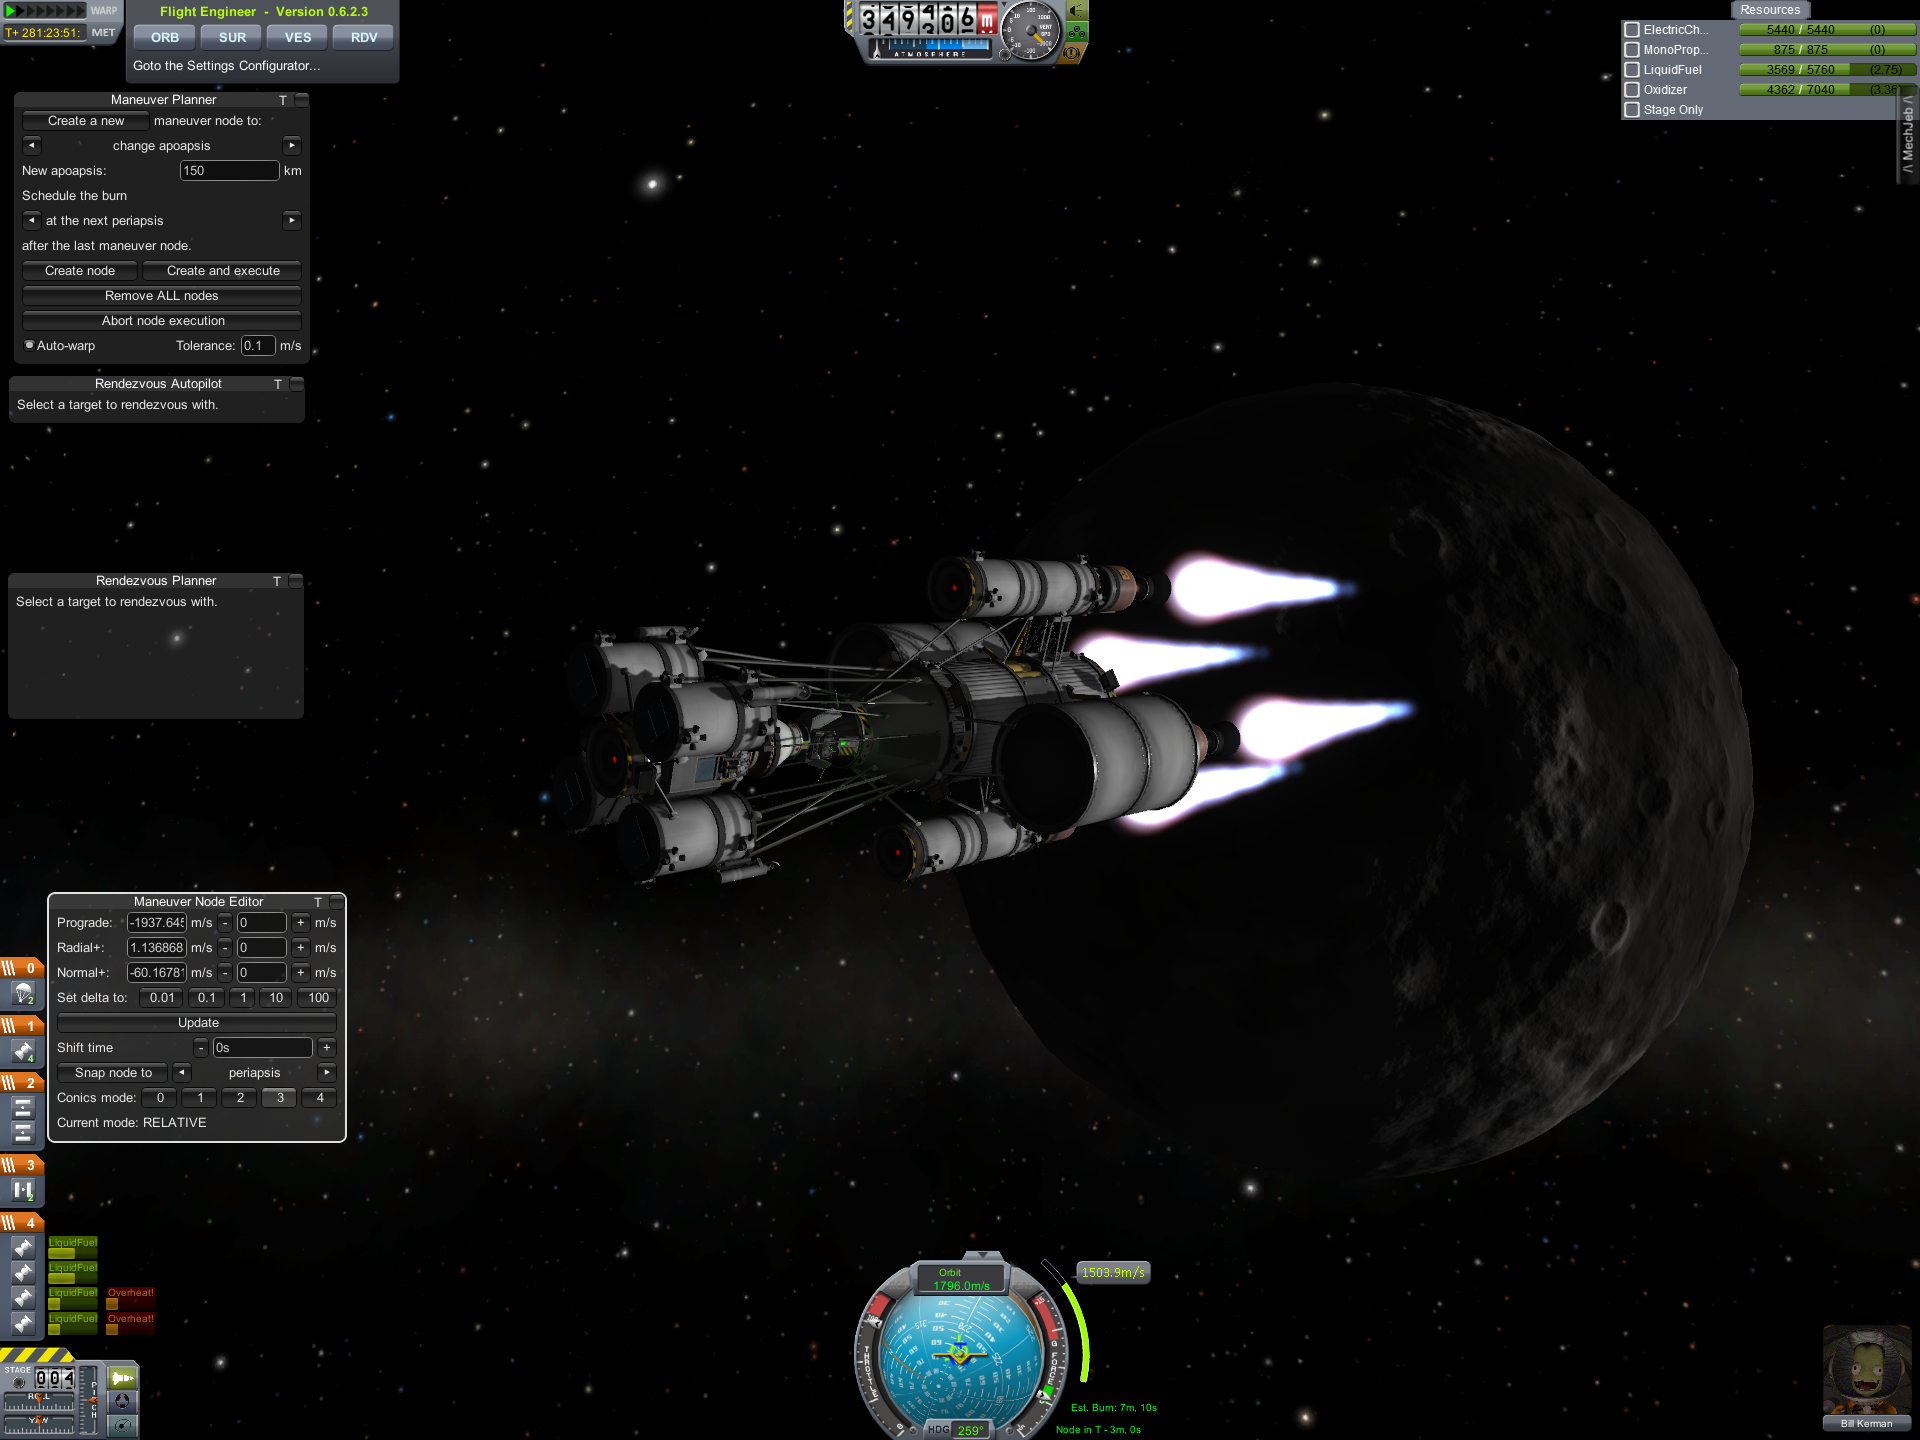
Task: Click the New apoapsis input field
Action: coord(229,171)
